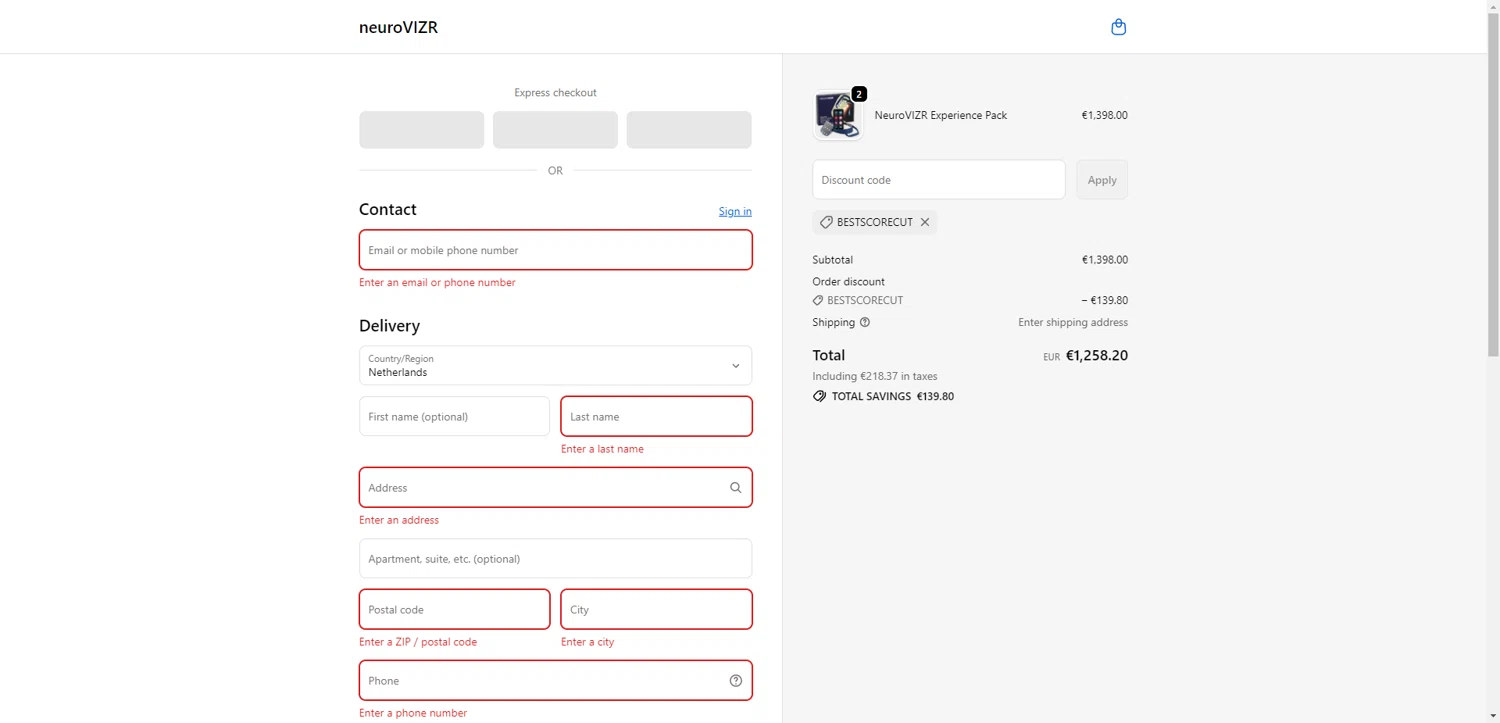Open the shopping bag cart icon
Screen dimensions: 1500x723
coord(1118,27)
